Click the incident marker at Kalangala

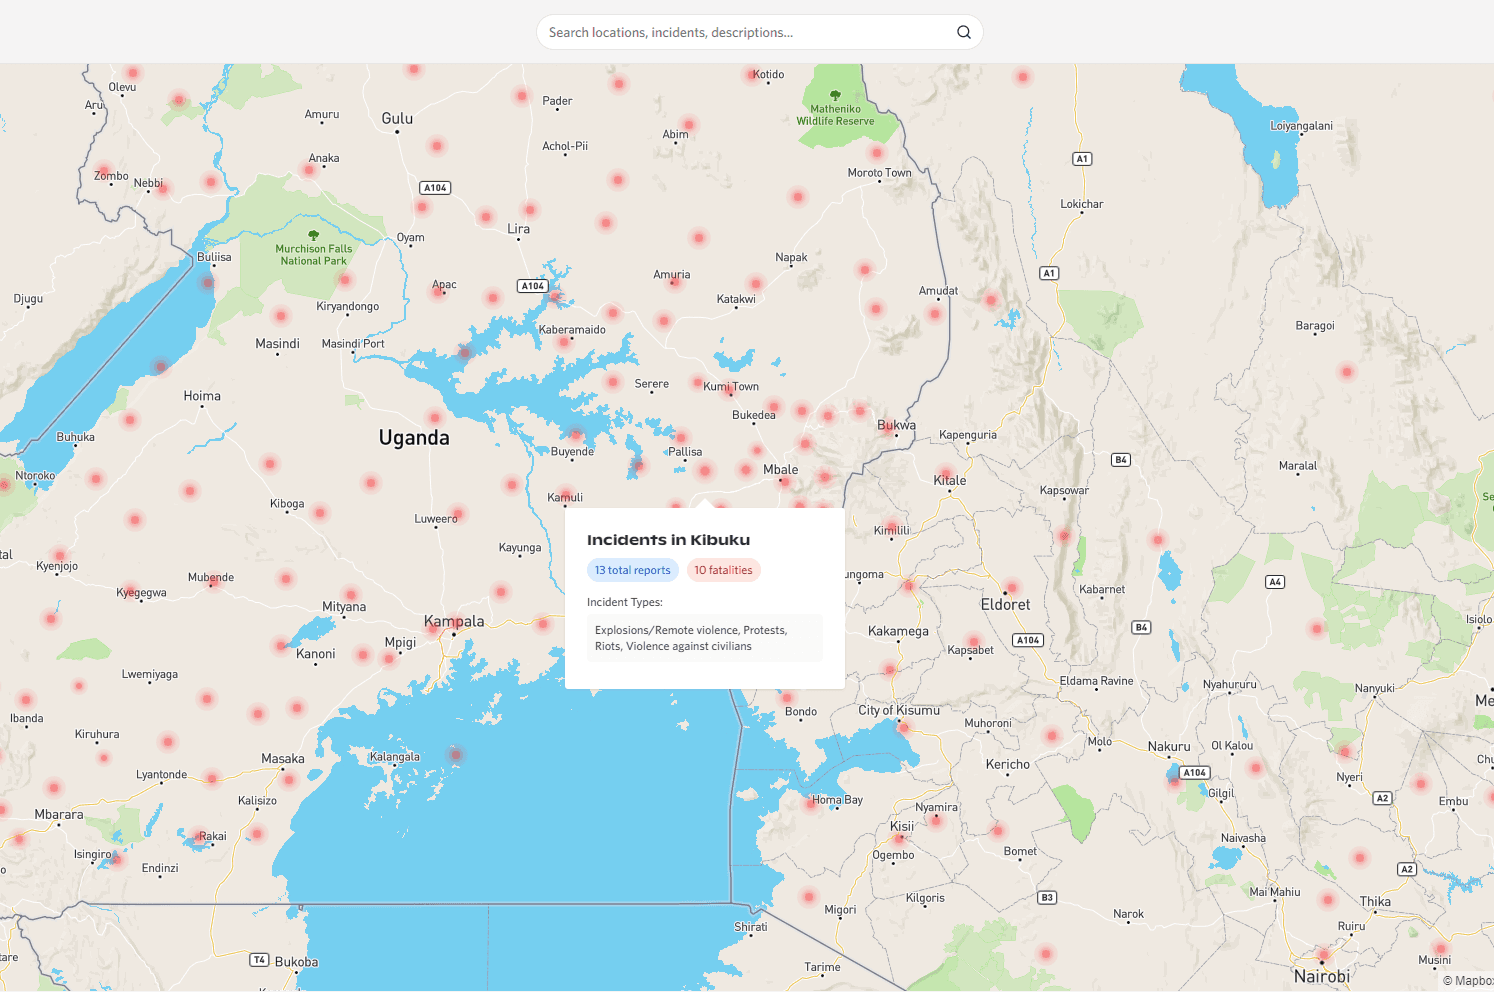[455, 755]
